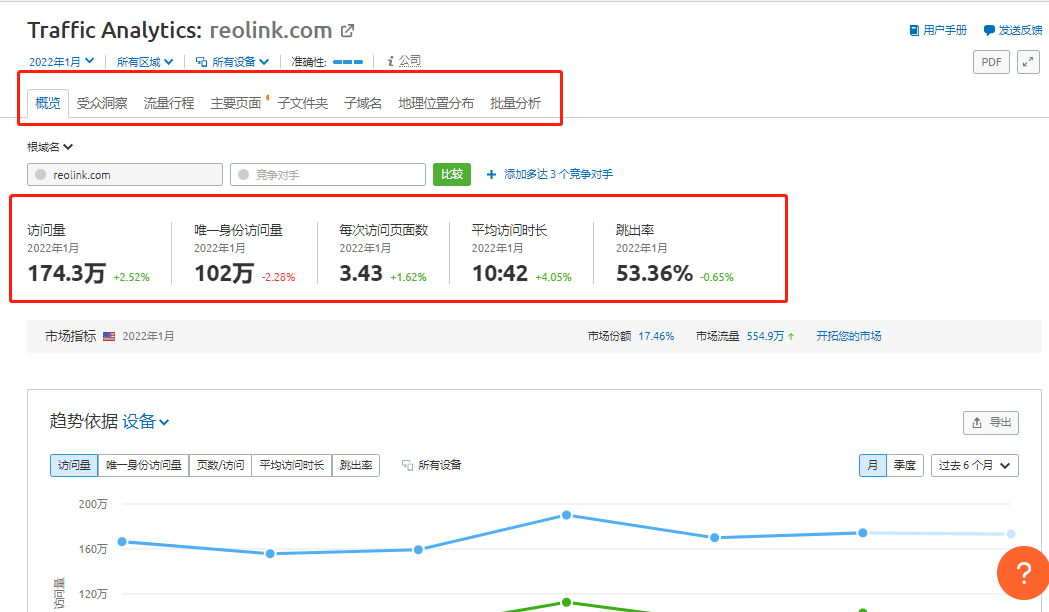Screen dimensions: 1049x612
Task: Open the 过去 6 个月 range dropdown
Action: pyautogui.click(x=975, y=466)
